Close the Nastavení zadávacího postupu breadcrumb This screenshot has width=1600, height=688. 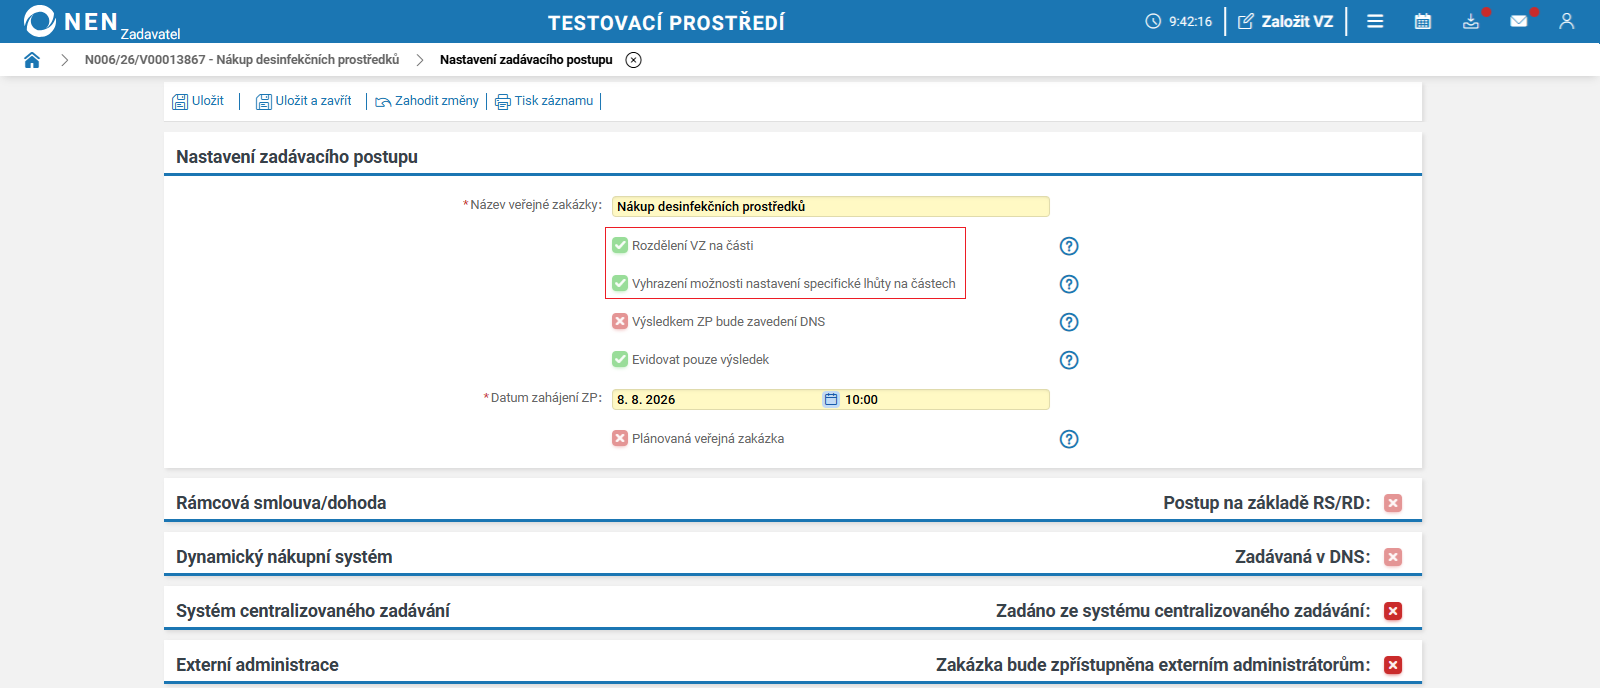633,60
